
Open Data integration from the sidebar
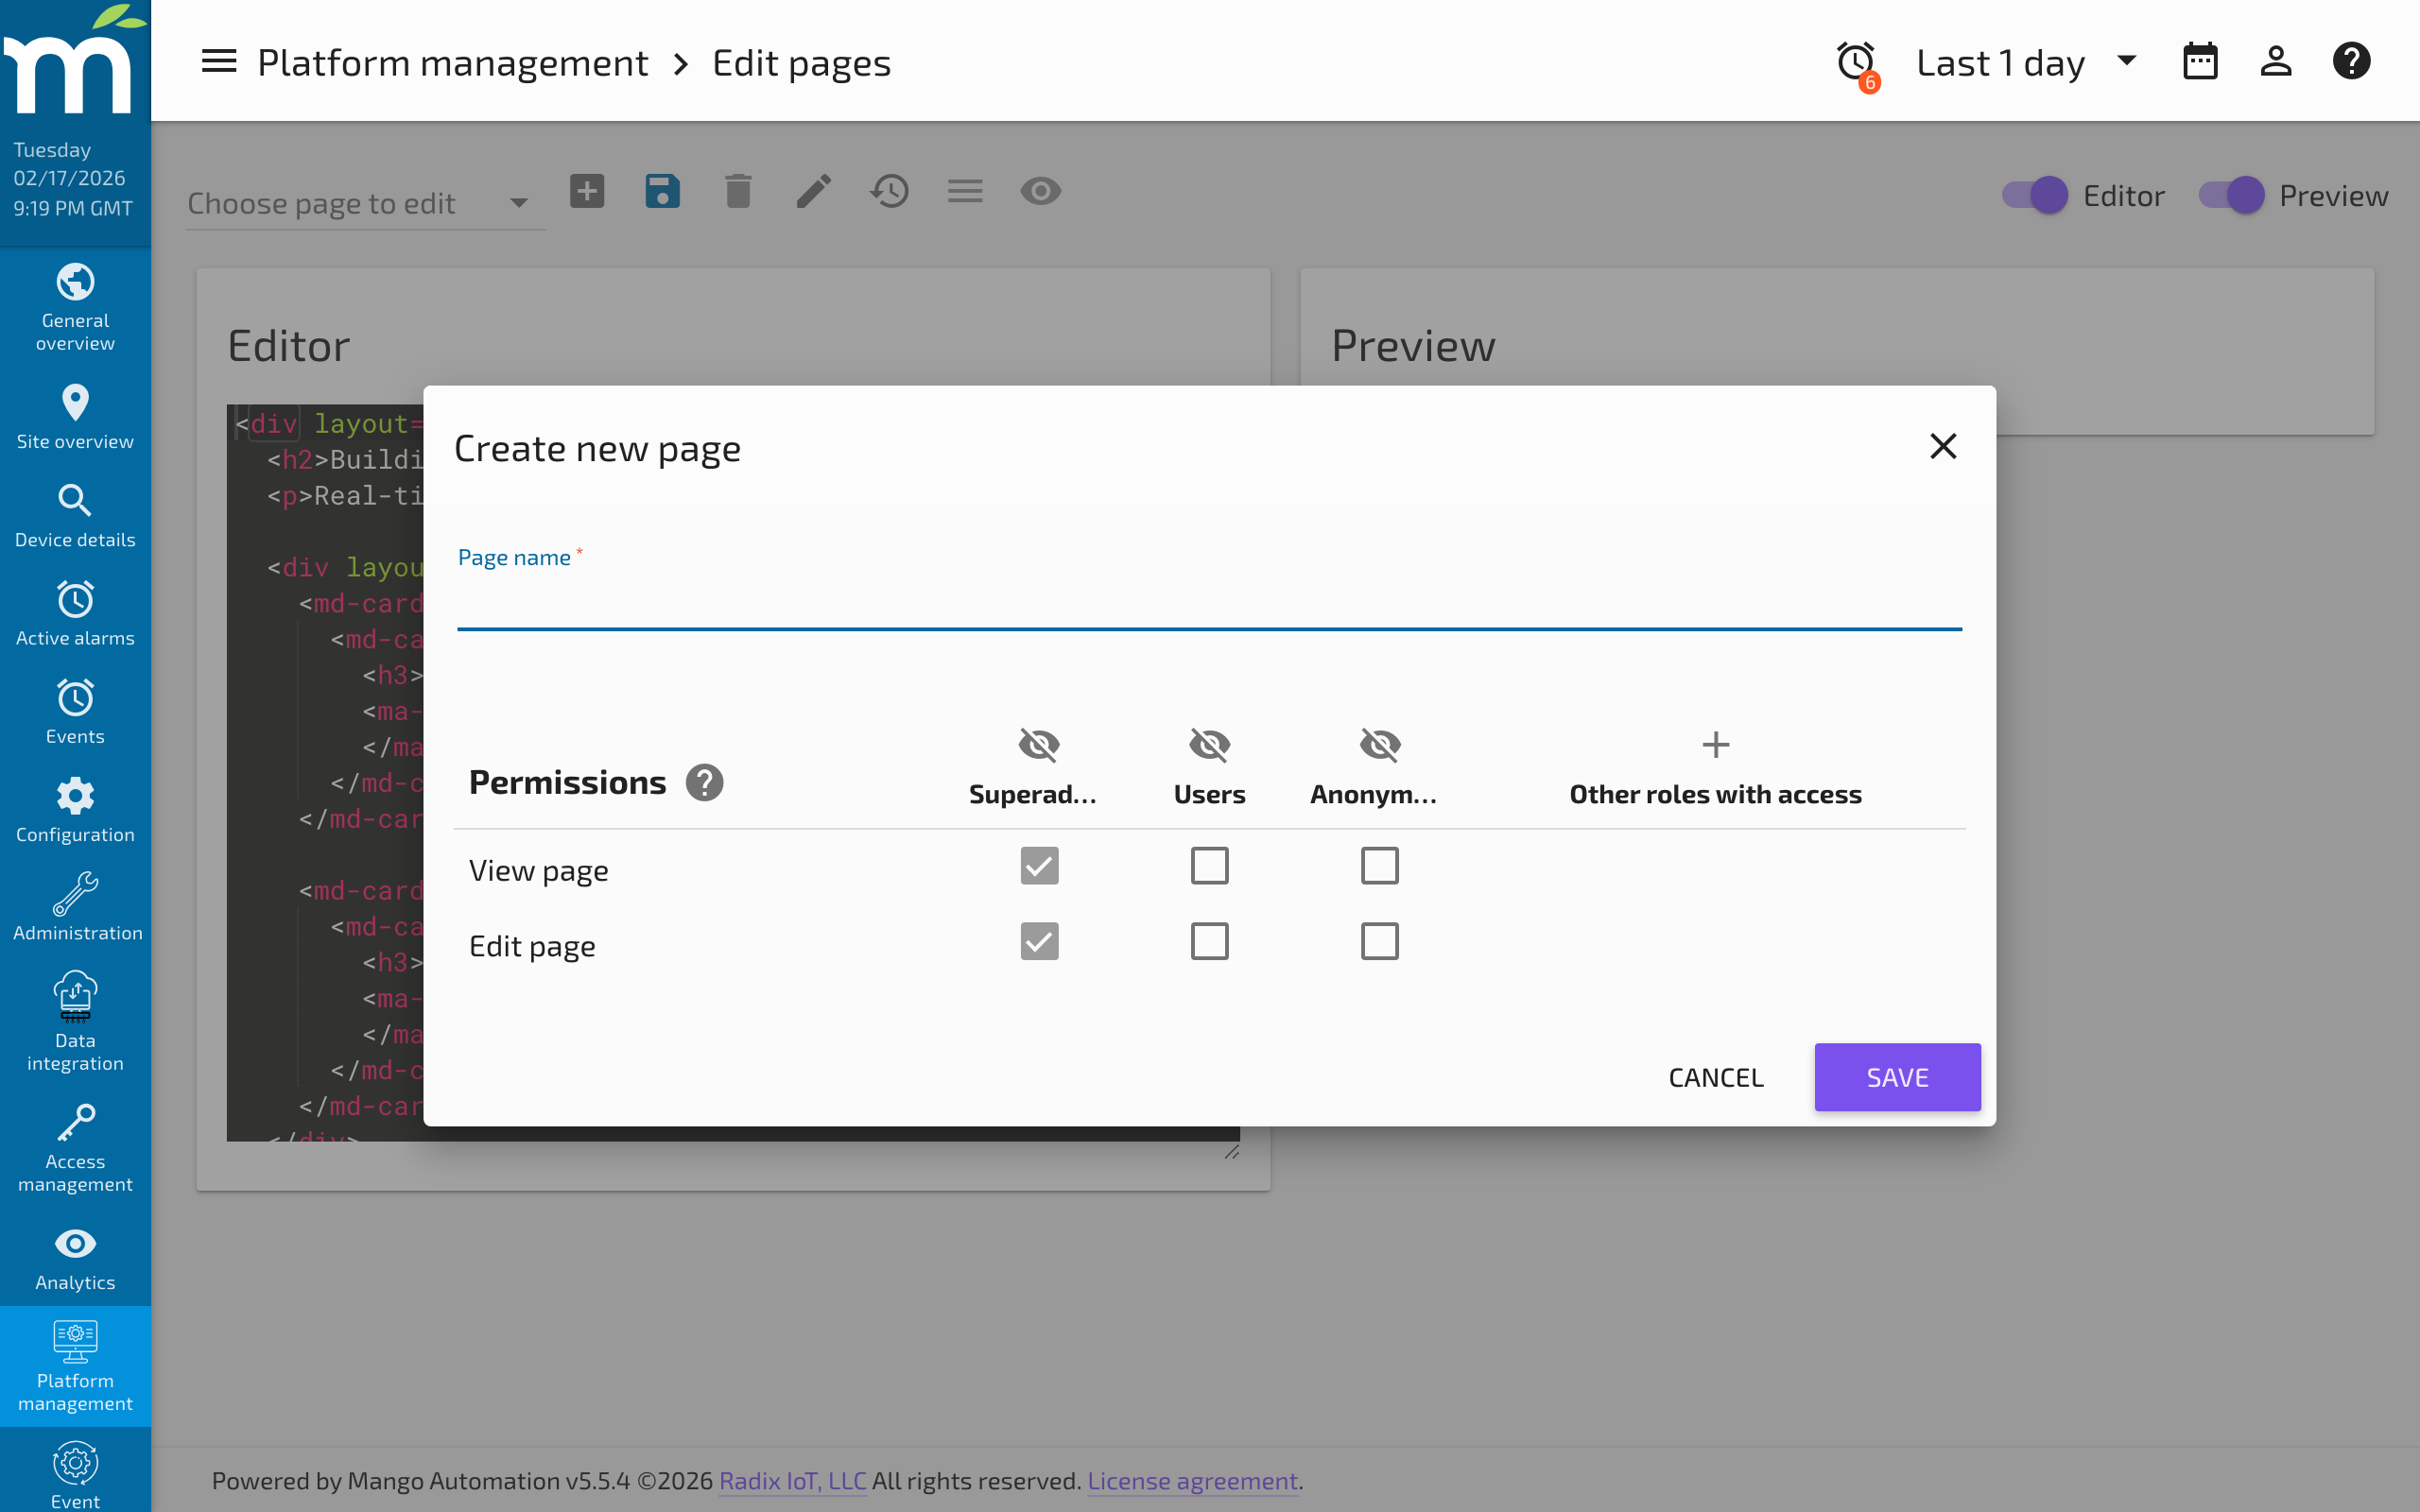[x=75, y=1020]
